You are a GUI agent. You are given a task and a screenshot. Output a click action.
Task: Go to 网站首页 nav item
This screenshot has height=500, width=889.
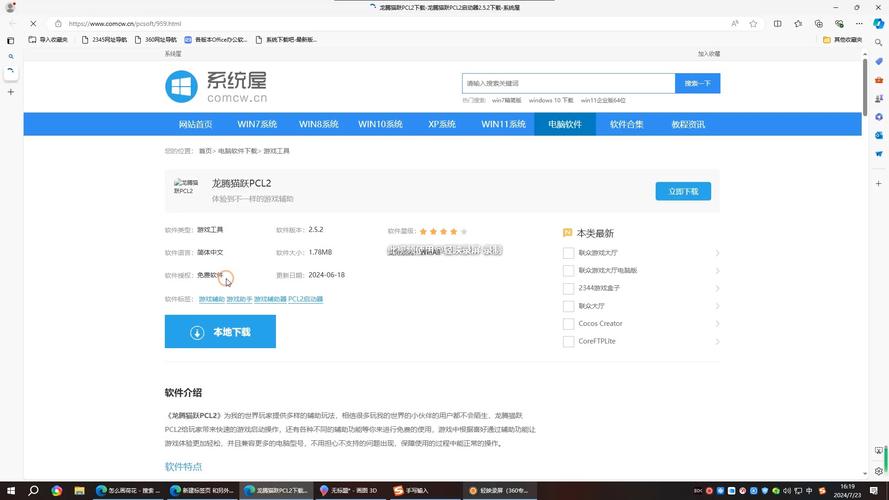(196, 124)
